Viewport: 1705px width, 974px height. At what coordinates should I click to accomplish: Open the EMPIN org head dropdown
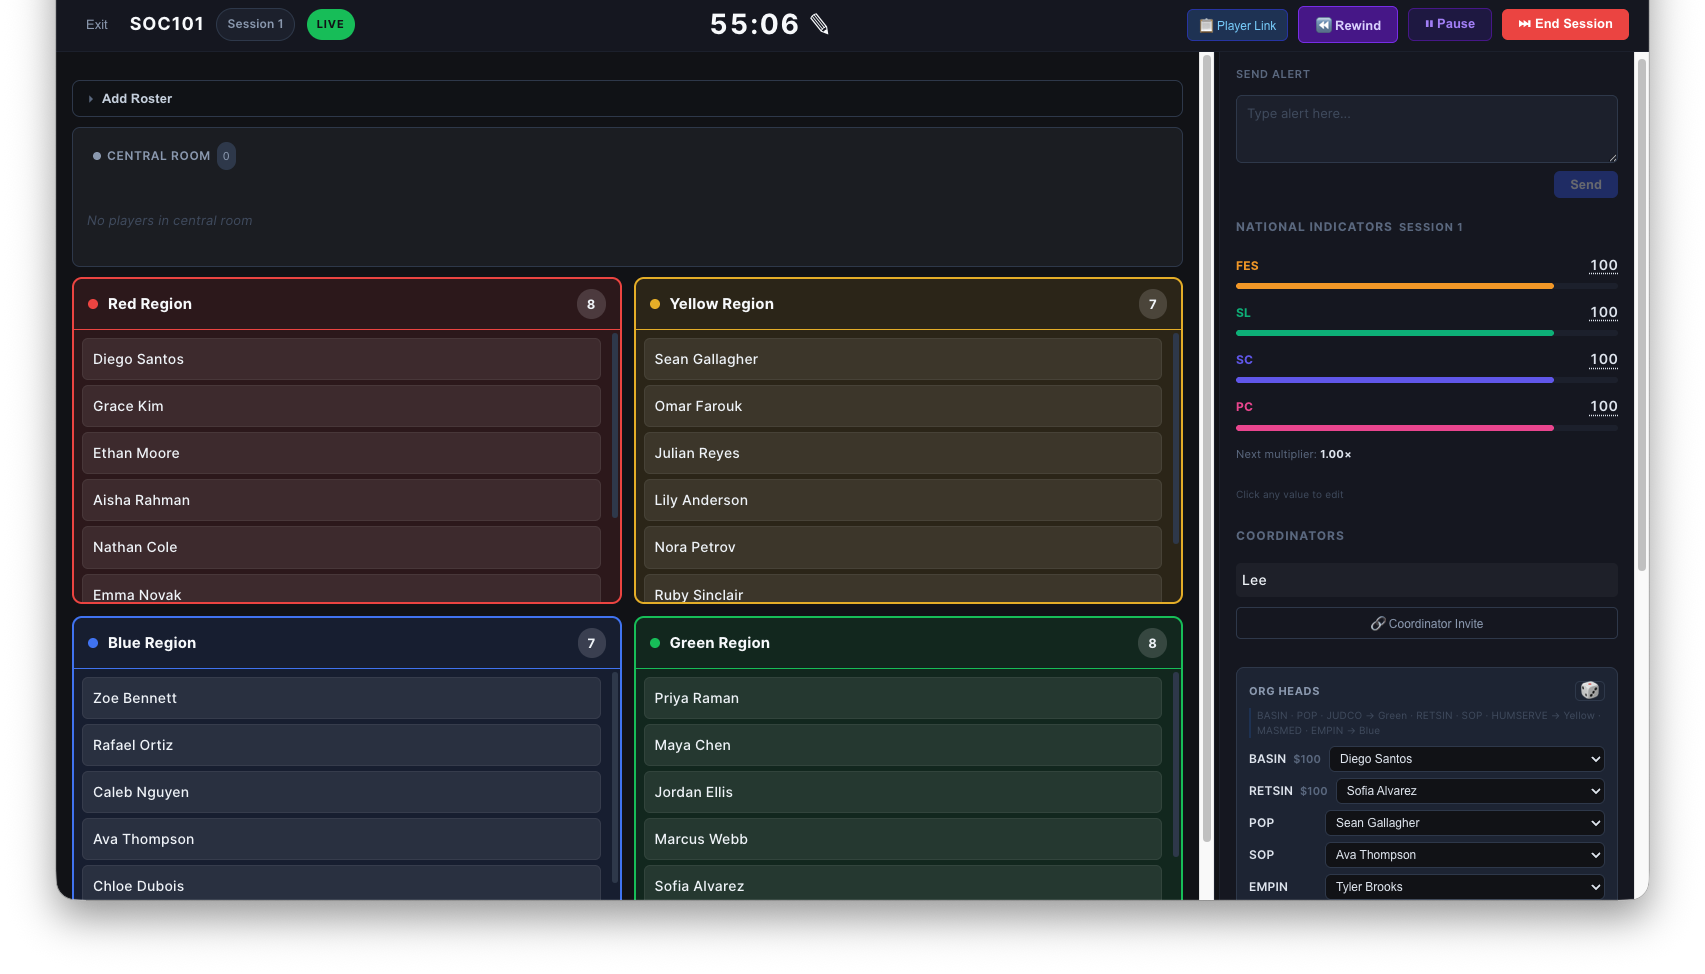1464,887
